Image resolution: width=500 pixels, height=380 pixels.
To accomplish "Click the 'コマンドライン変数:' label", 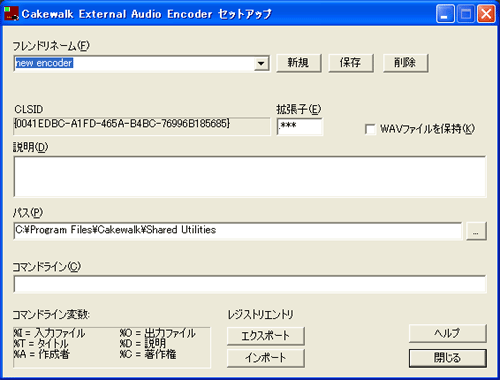I will tap(51, 315).
